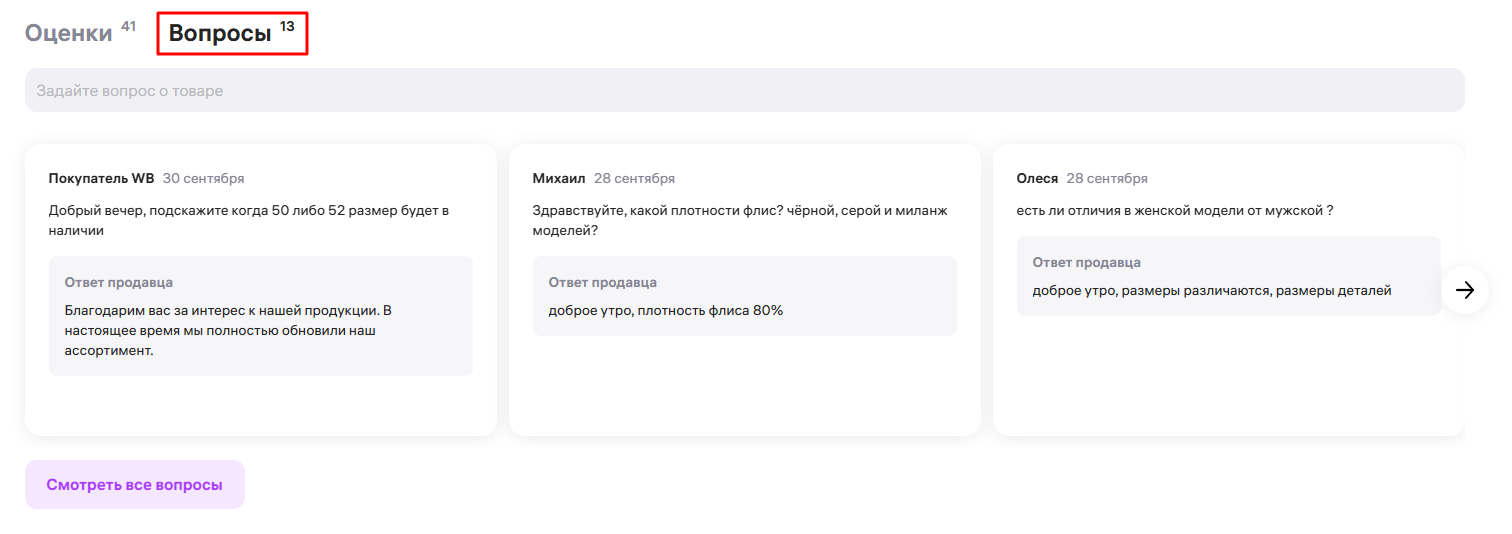Screen dimensions: 1512x534
Task: Click the seller answer about sizes differing
Action: [1211, 291]
